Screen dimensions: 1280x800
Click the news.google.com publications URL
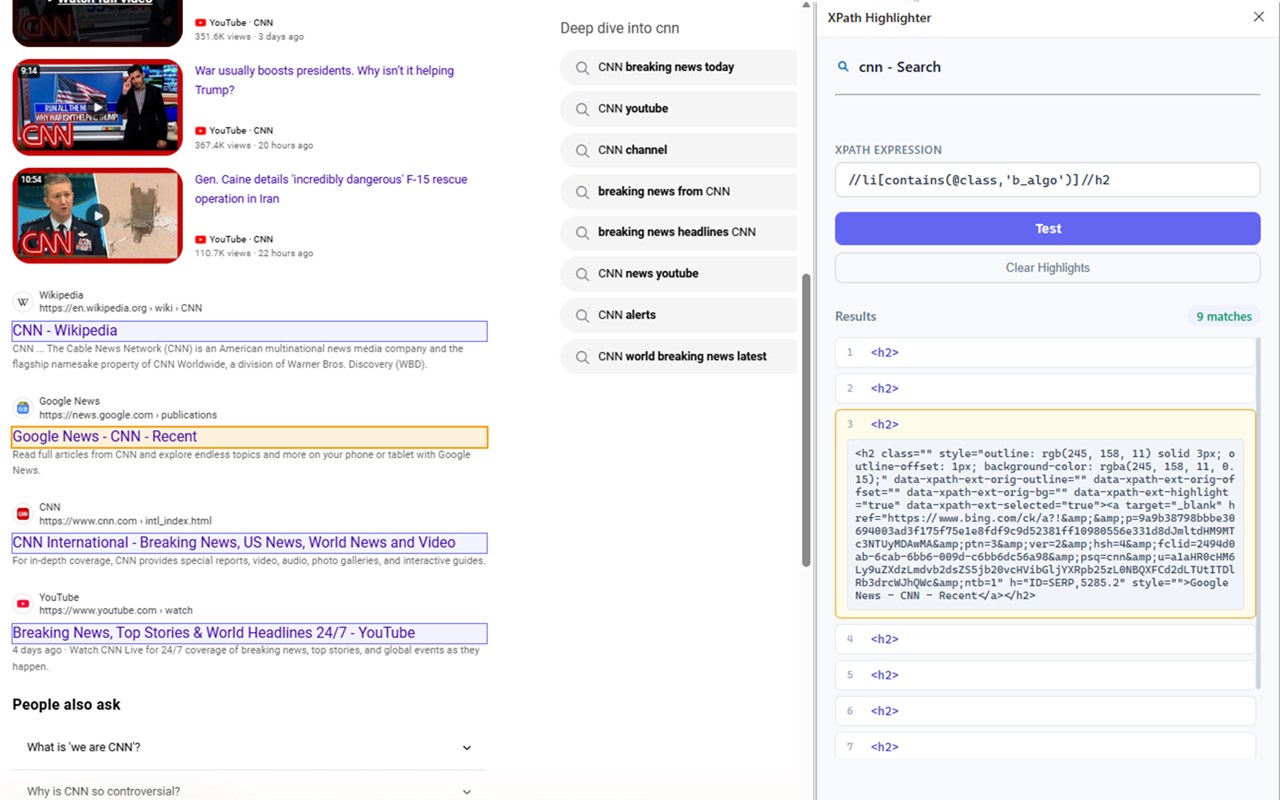[128, 415]
